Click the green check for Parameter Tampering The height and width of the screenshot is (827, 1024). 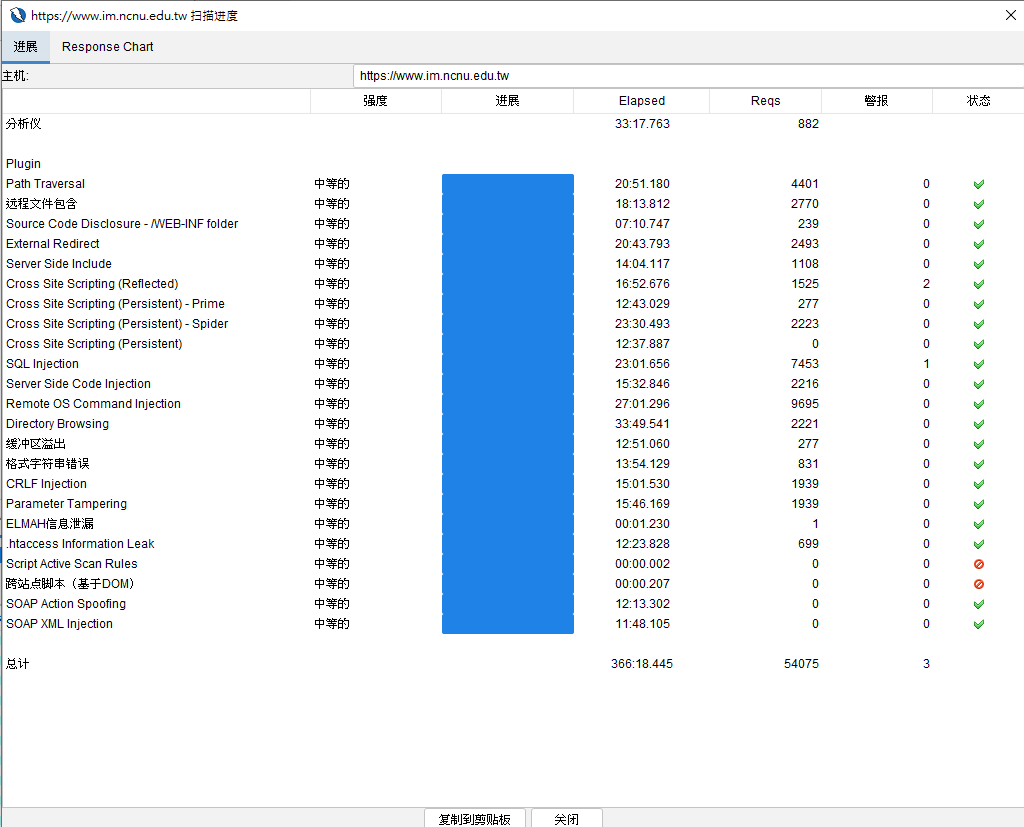(978, 504)
